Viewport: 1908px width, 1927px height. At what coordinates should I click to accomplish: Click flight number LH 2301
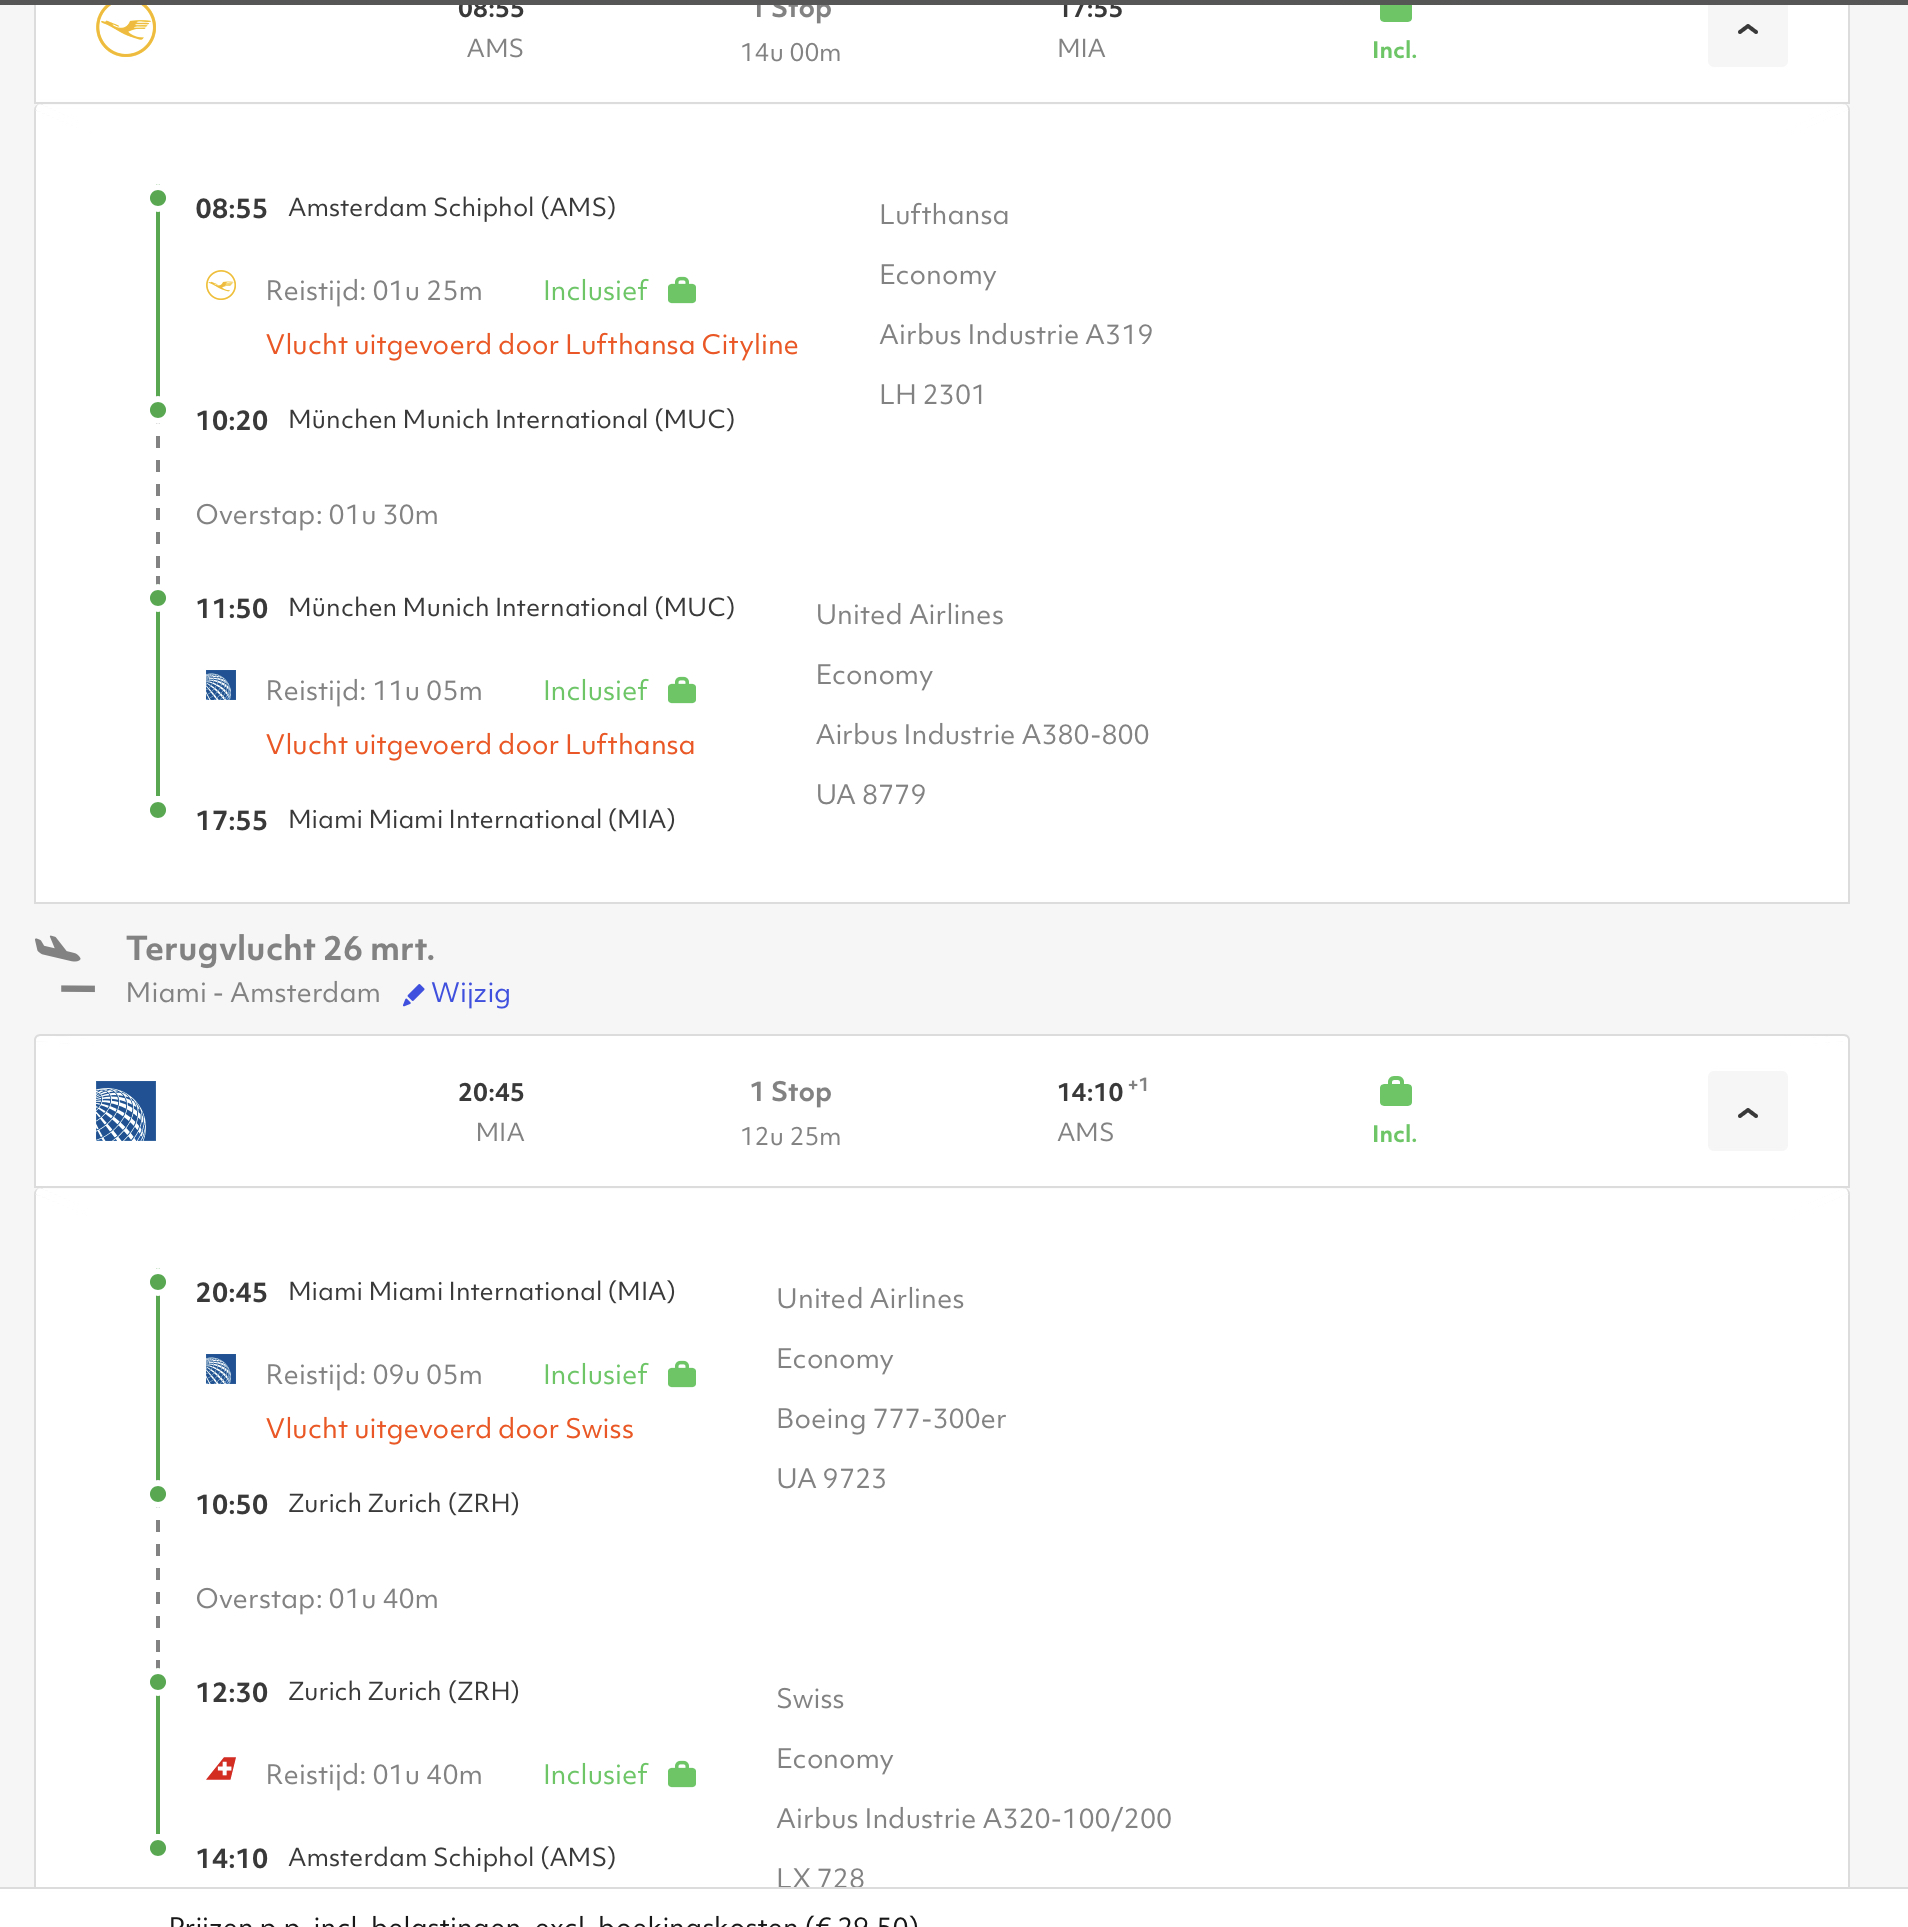tap(931, 395)
